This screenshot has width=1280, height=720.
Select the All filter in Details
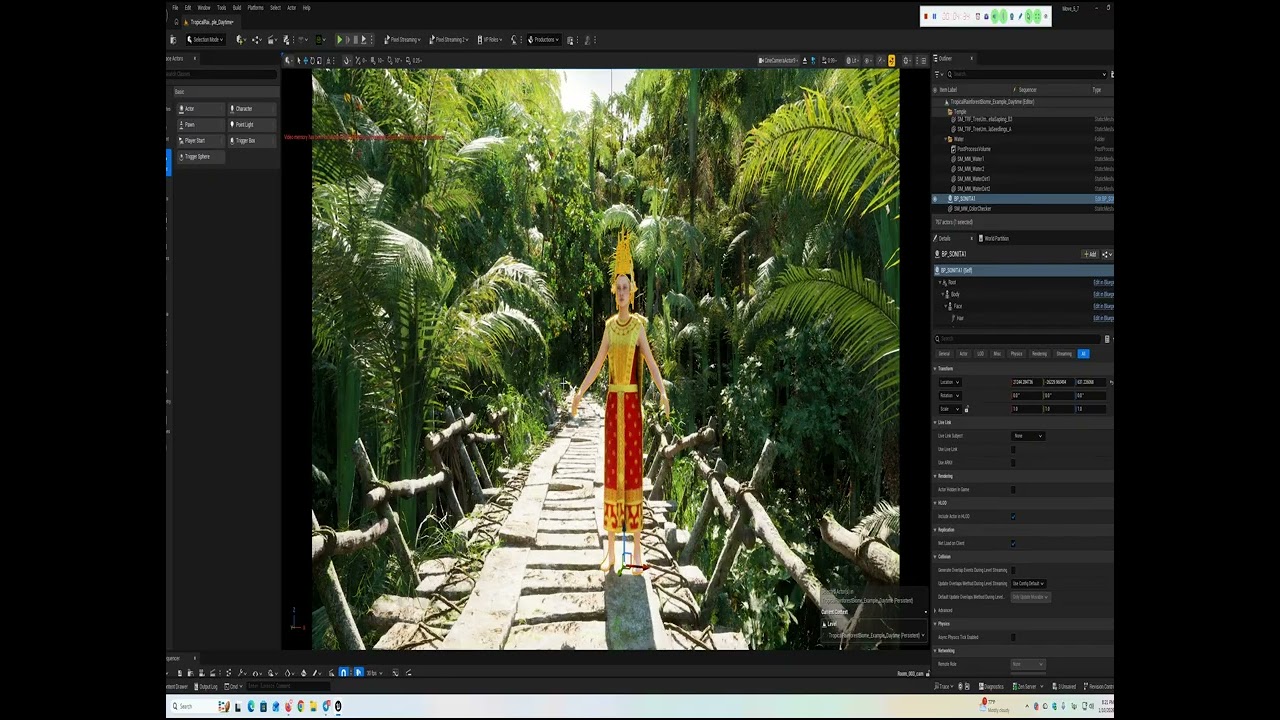click(x=1083, y=353)
